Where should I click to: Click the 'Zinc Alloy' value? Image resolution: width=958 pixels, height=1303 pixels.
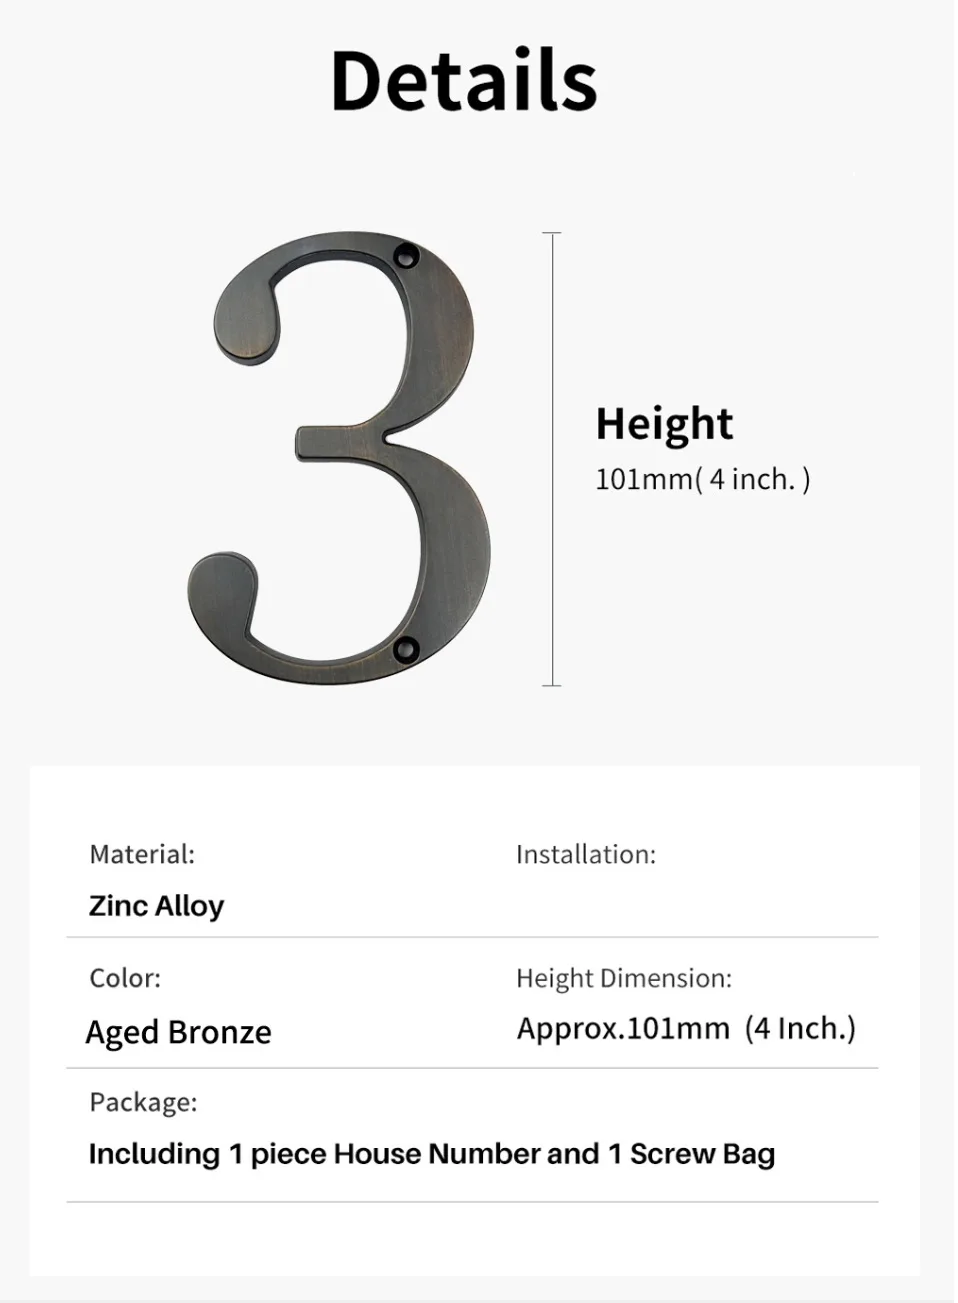coord(157,906)
